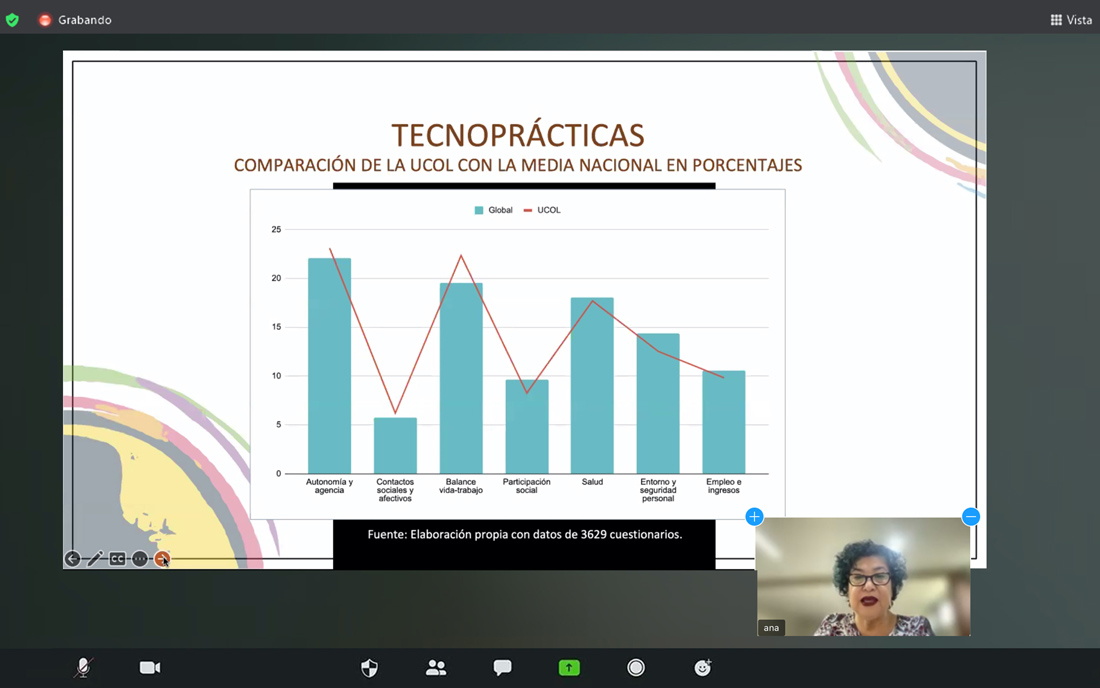Screen dimensions: 1100x688
Task: Enlarge speaker thumbnail with blue plus
Action: pyautogui.click(x=754, y=517)
